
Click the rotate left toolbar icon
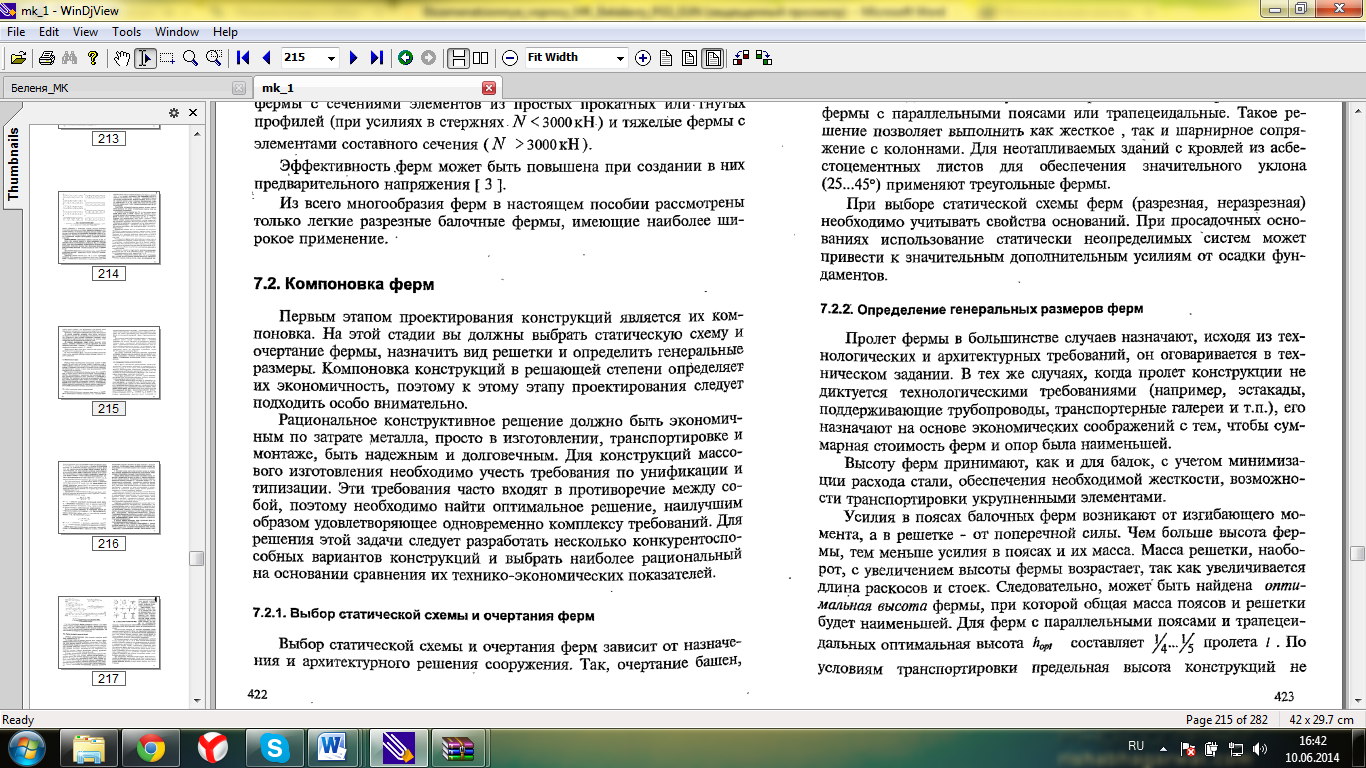(x=741, y=58)
